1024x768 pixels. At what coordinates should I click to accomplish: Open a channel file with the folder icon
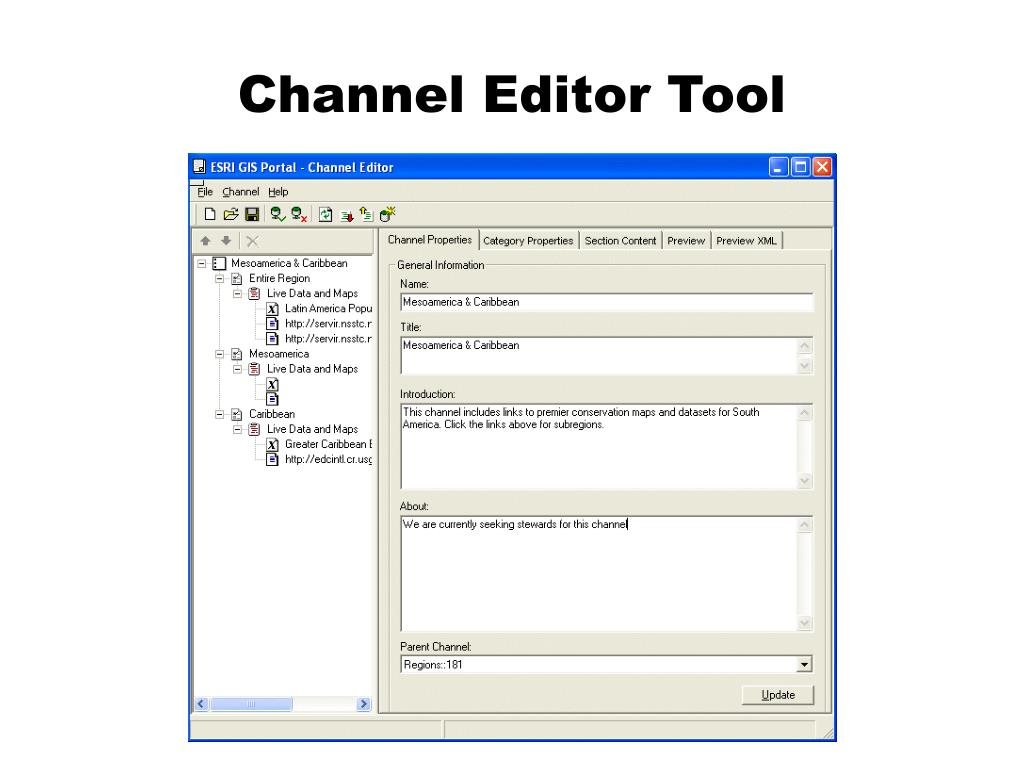coord(231,214)
